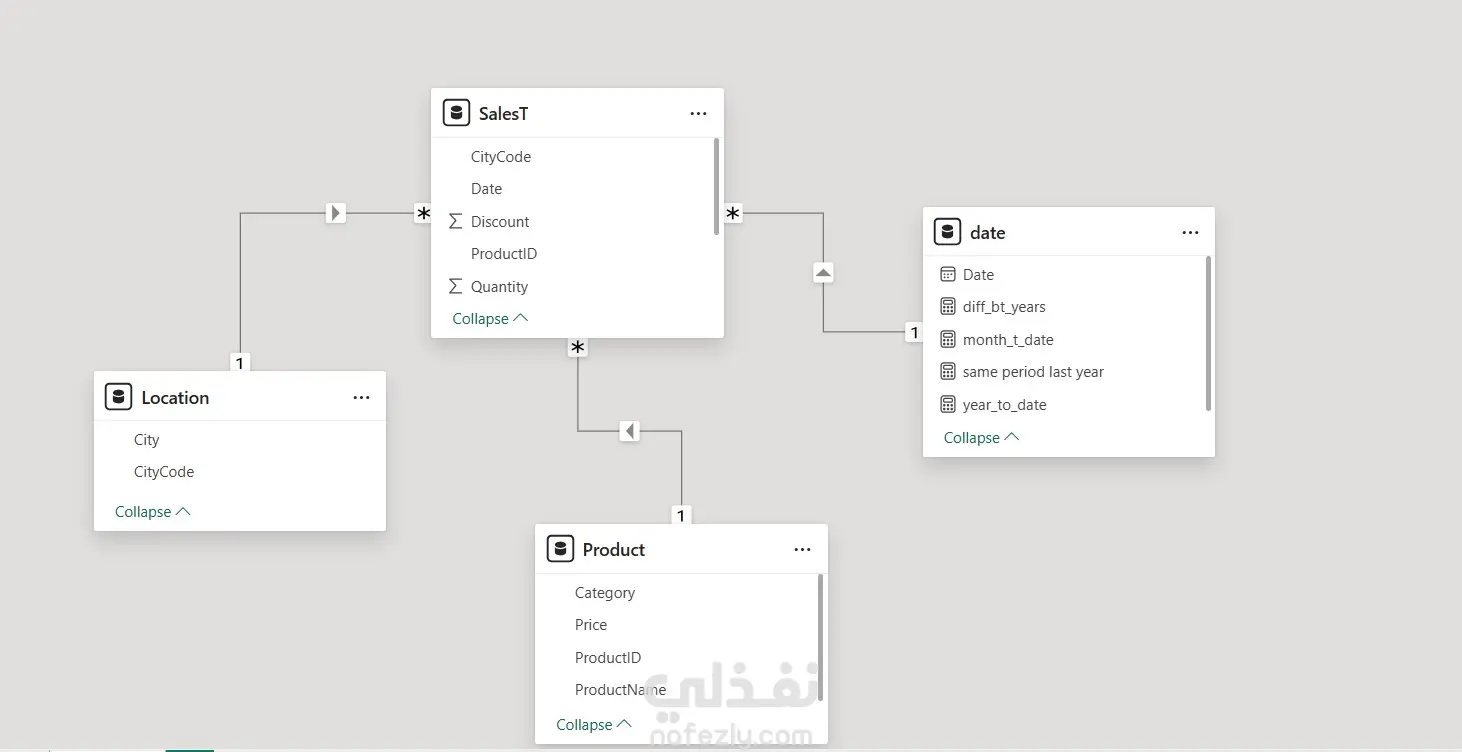Open the Product table more options menu
The height and width of the screenshot is (752, 1462).
(x=802, y=550)
